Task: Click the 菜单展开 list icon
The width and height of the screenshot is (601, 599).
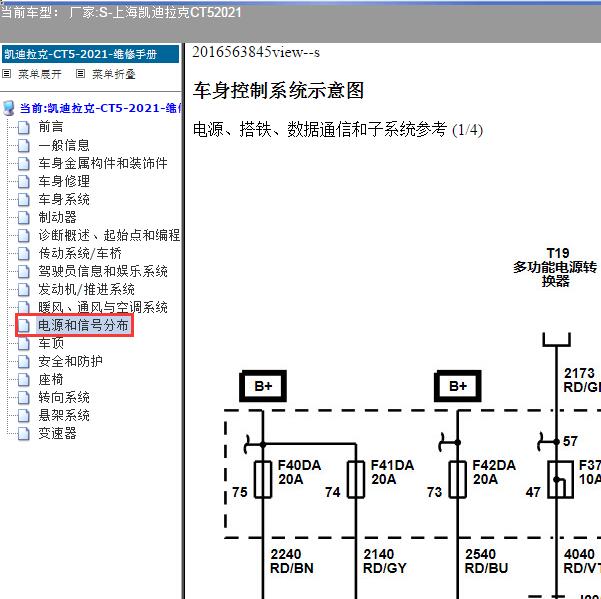Action: click(7, 74)
